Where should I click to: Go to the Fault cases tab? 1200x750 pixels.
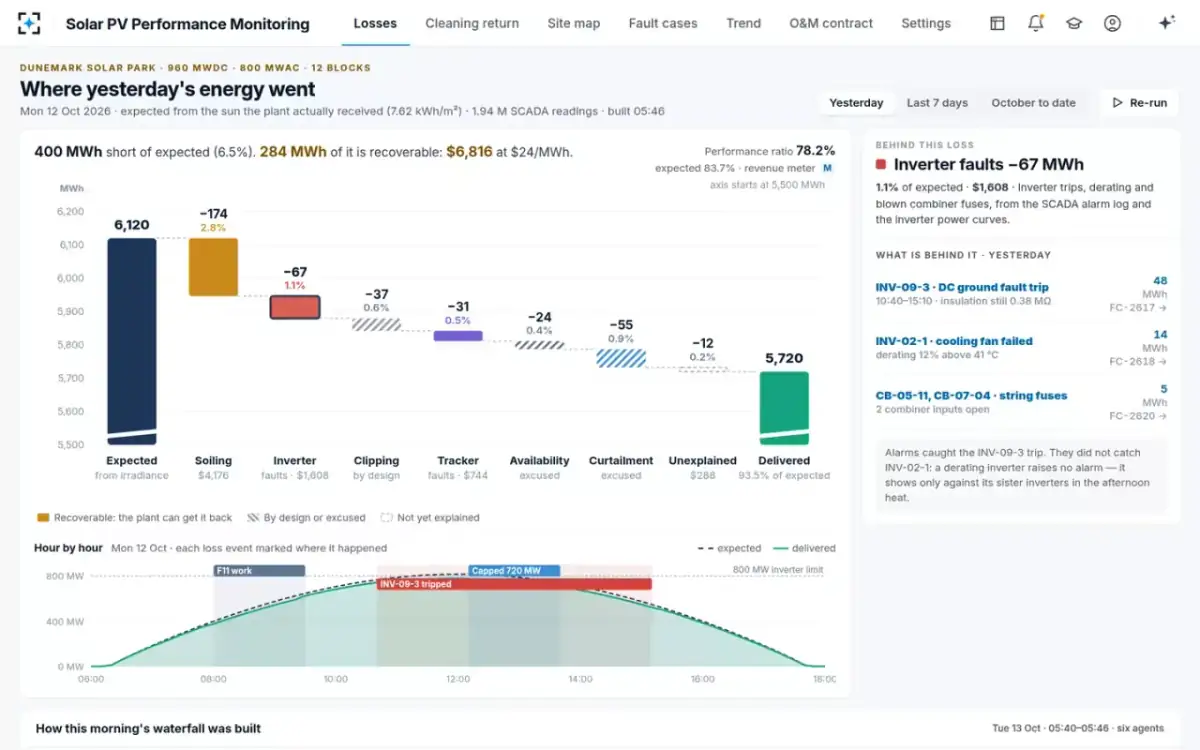click(x=663, y=23)
